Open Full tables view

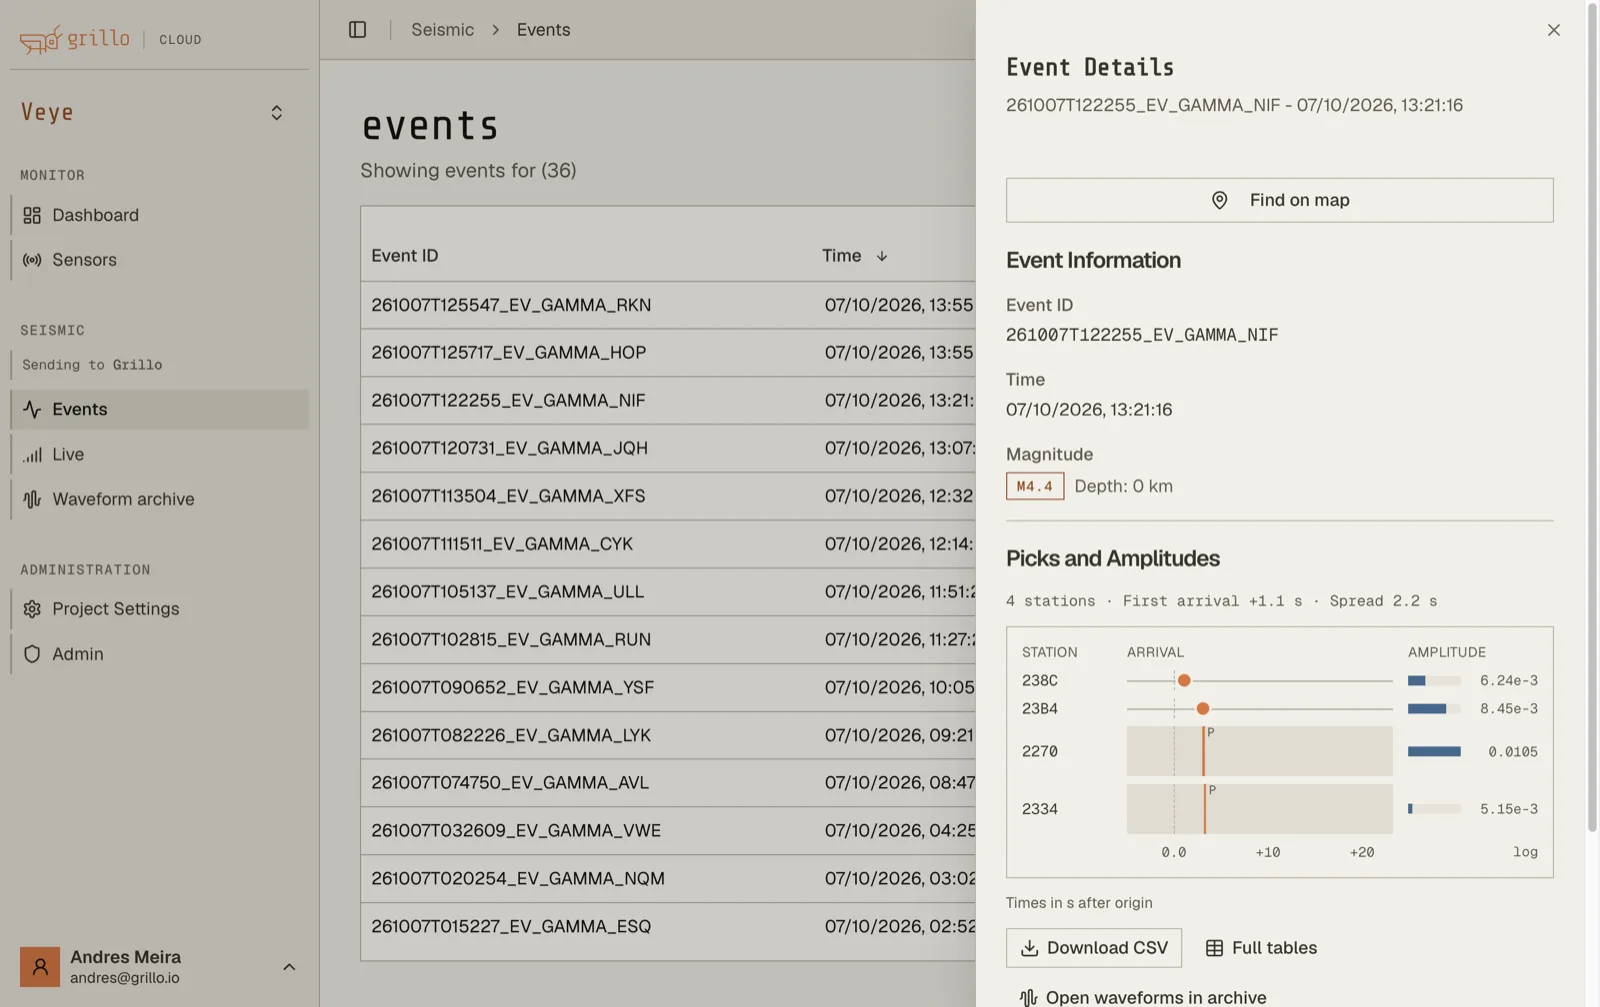point(1261,948)
